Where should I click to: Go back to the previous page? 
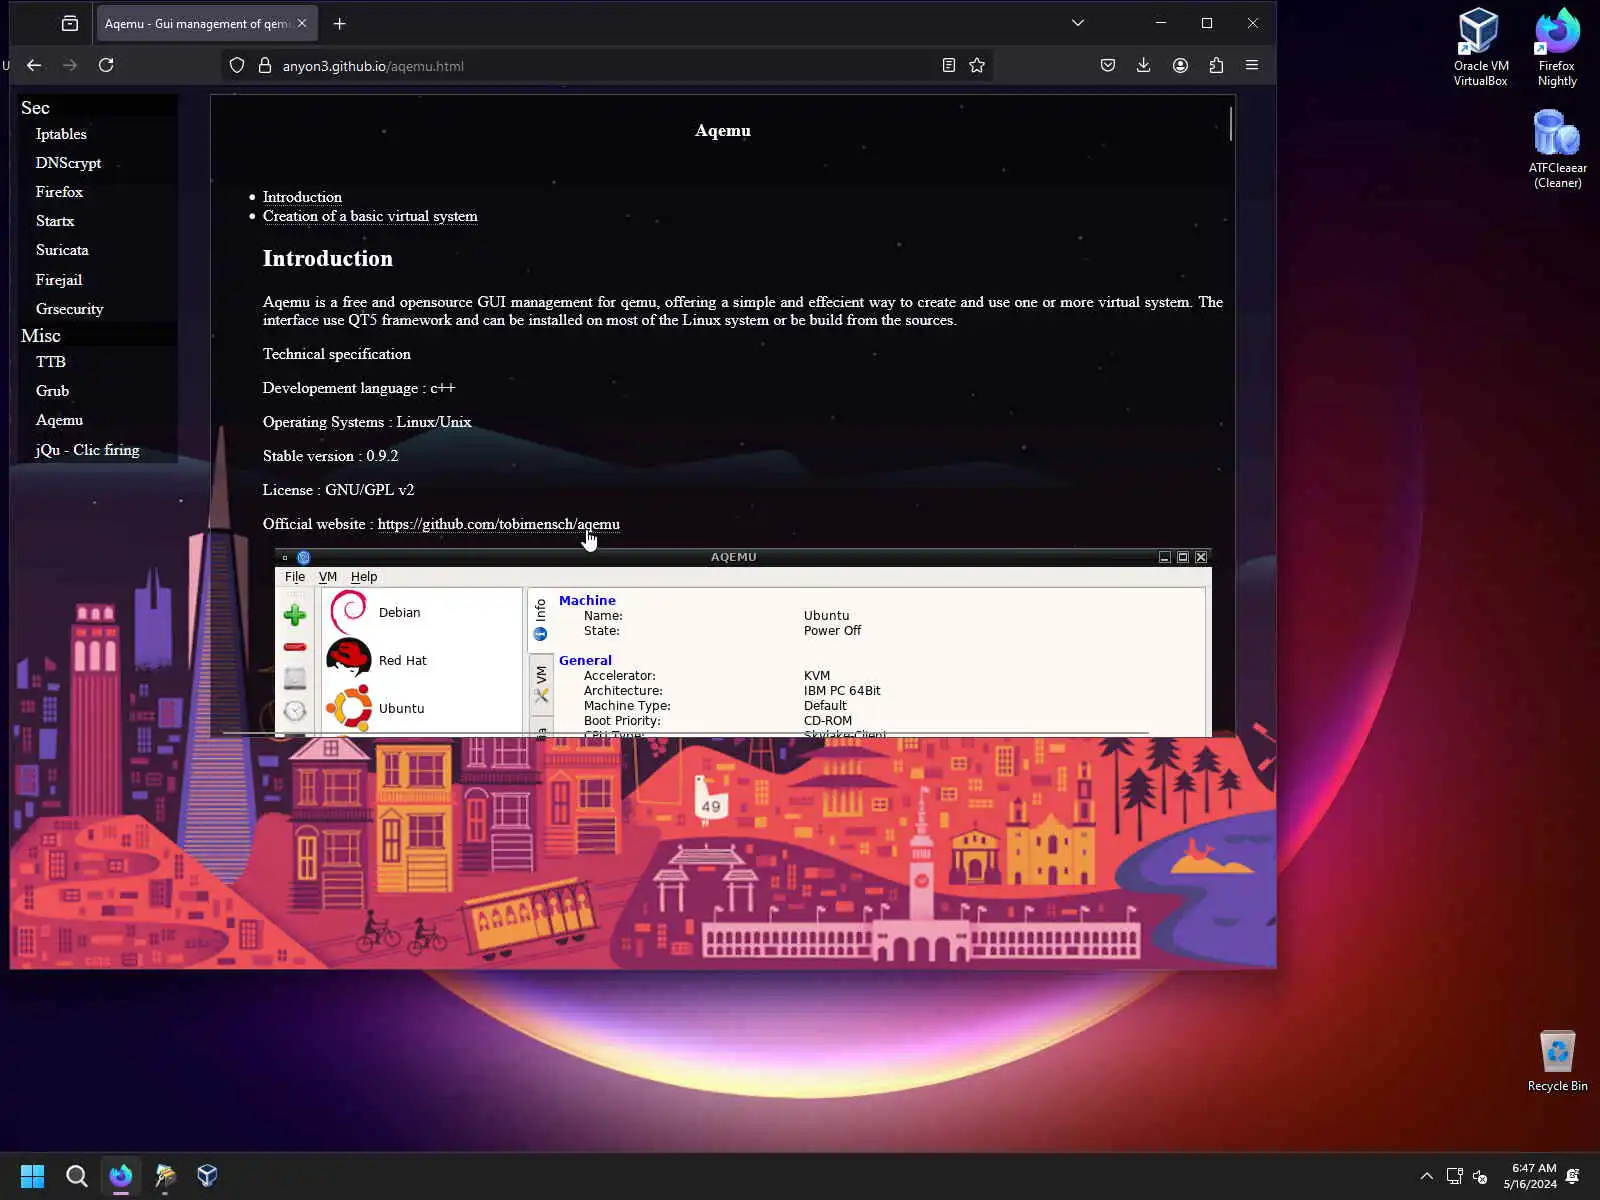pos(34,65)
